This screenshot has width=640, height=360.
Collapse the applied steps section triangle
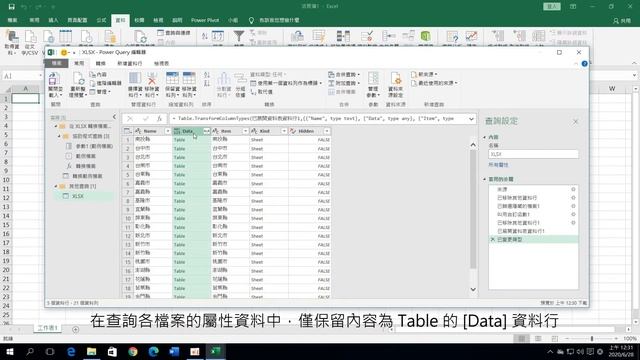click(484, 179)
